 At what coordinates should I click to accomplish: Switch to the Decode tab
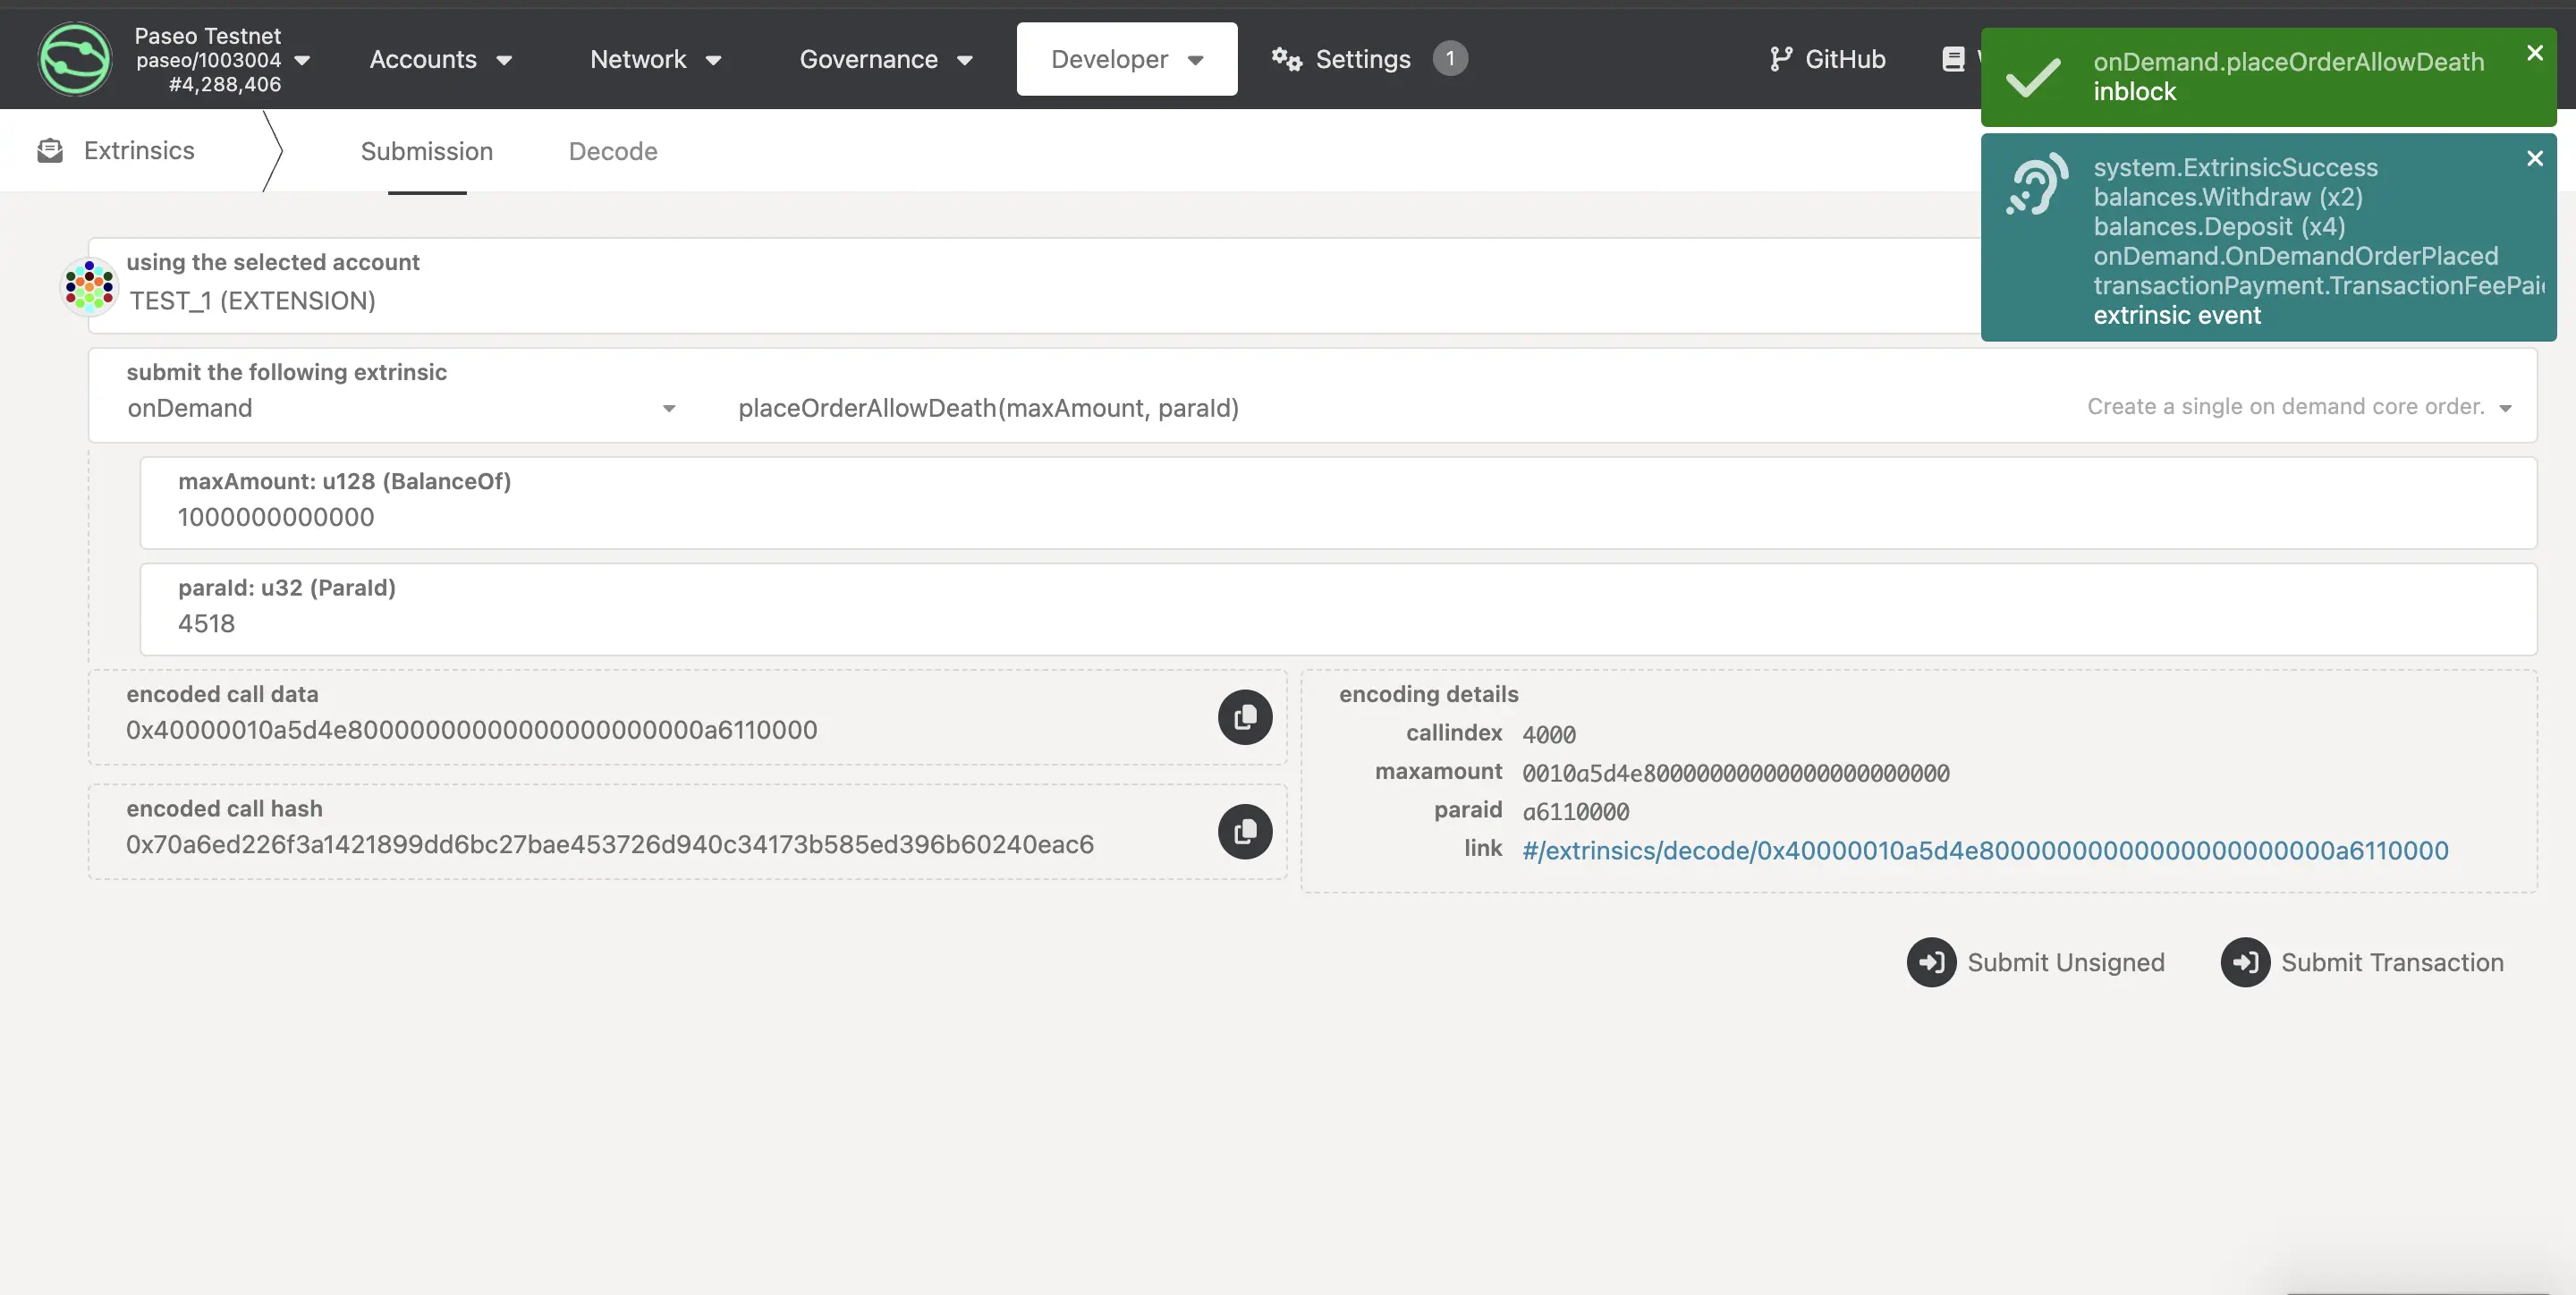[x=612, y=151]
